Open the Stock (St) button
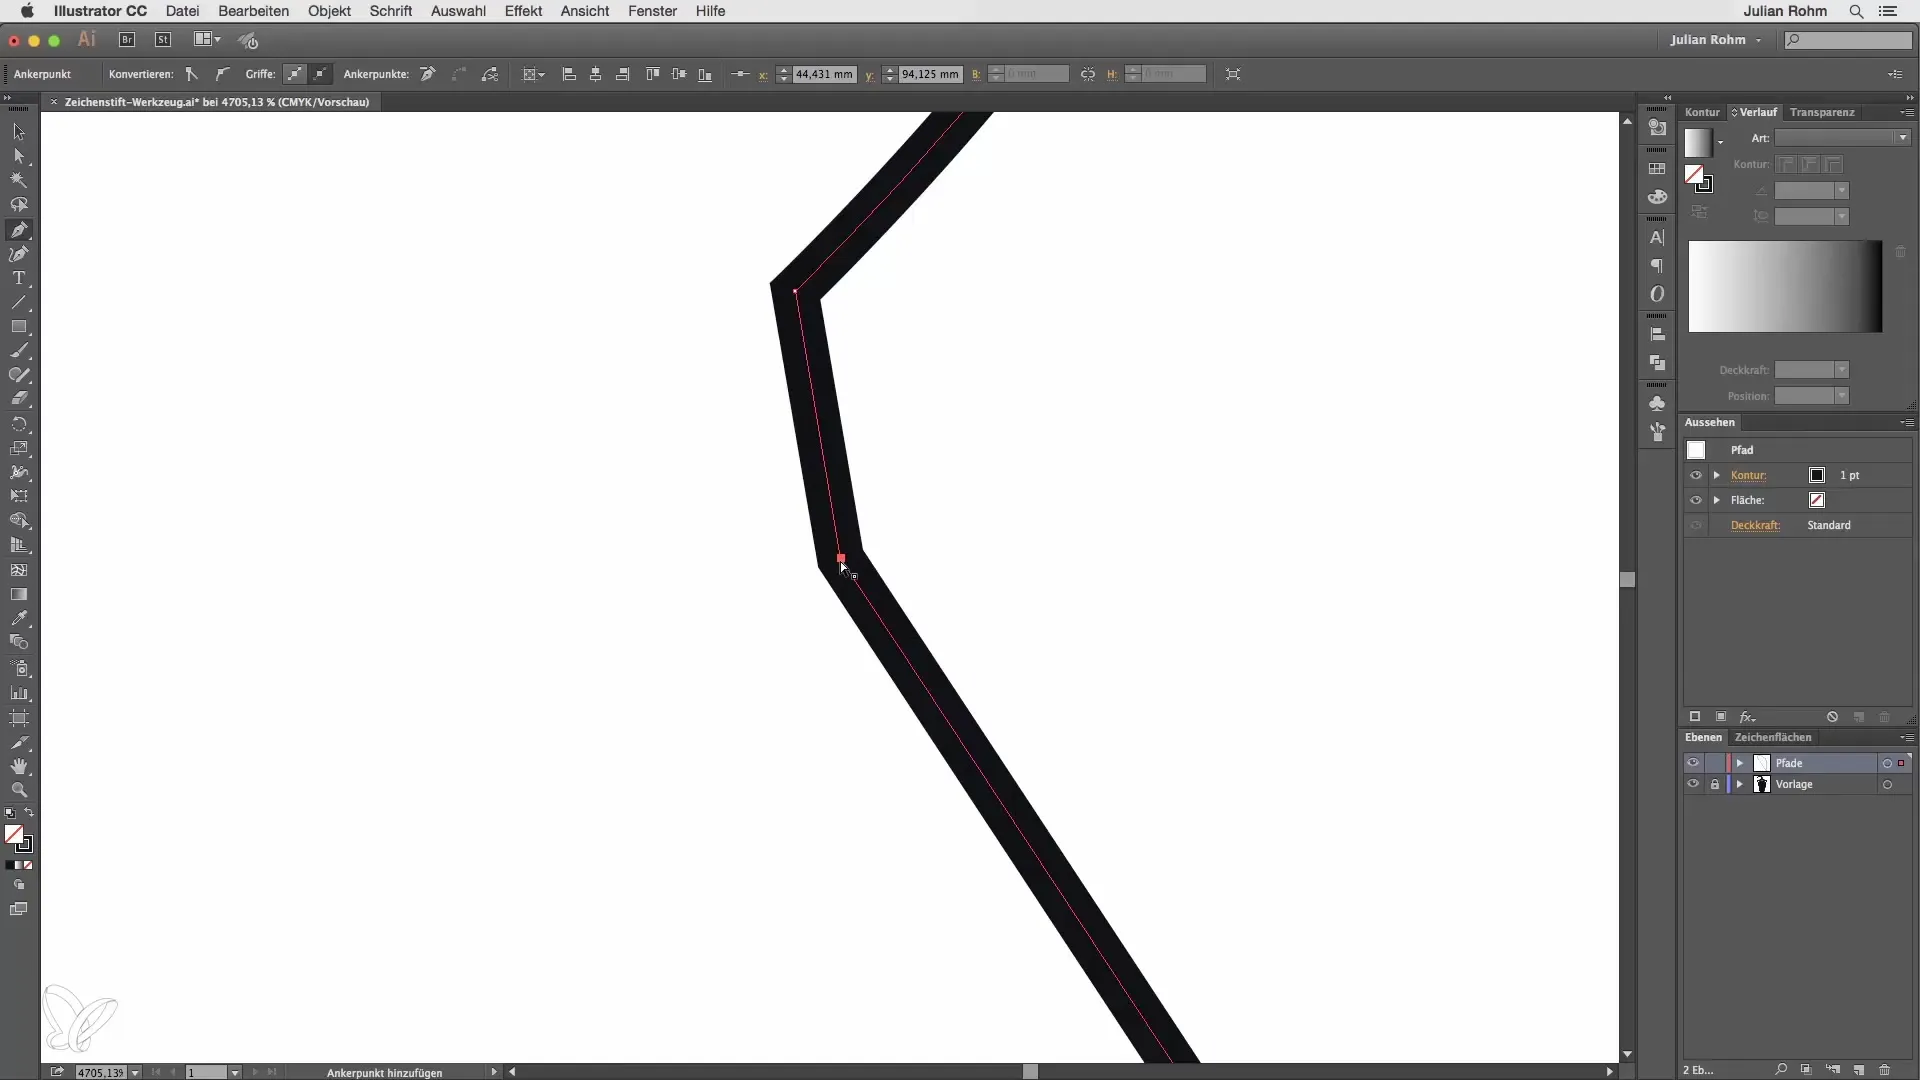The width and height of the screenshot is (1920, 1080). click(163, 40)
